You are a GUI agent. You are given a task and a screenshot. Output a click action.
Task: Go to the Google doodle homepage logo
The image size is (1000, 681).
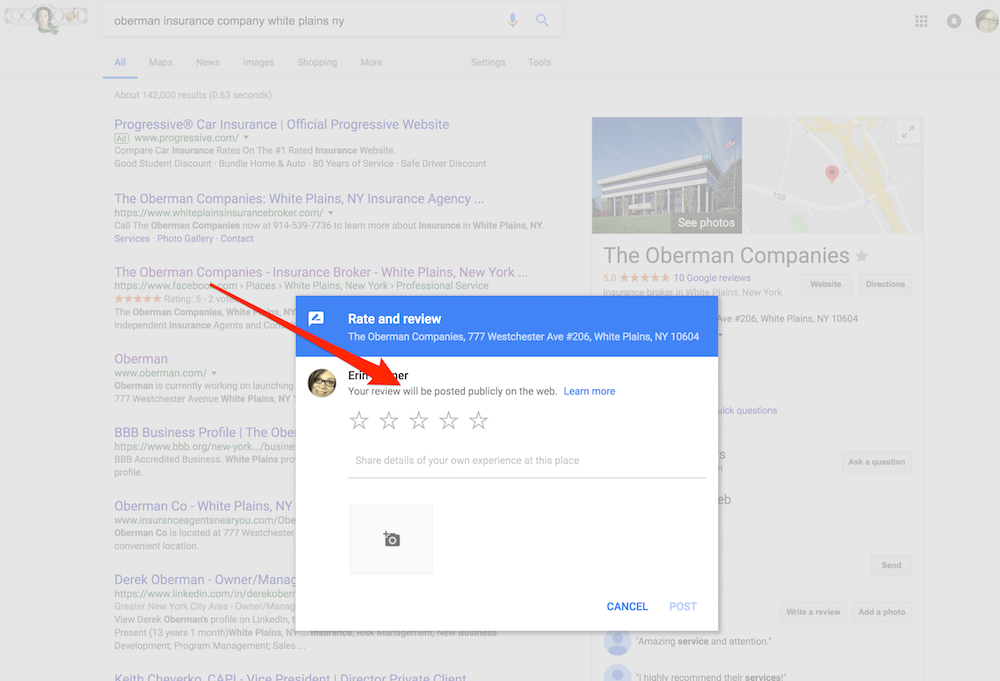(46, 18)
